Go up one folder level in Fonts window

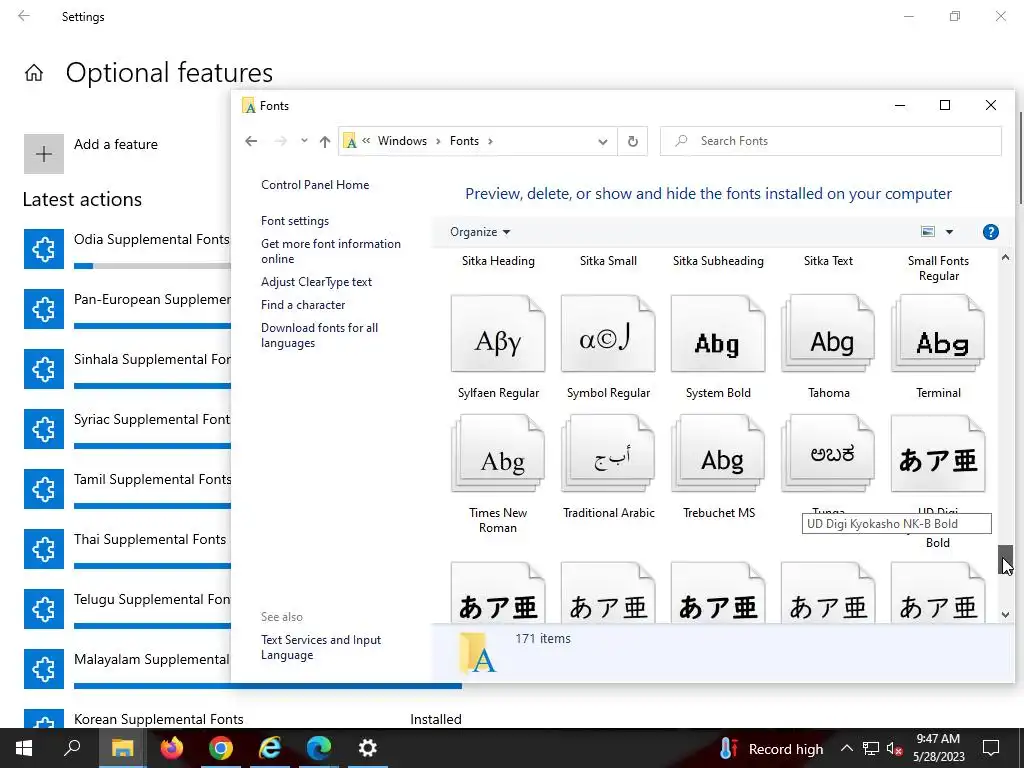tap(325, 141)
